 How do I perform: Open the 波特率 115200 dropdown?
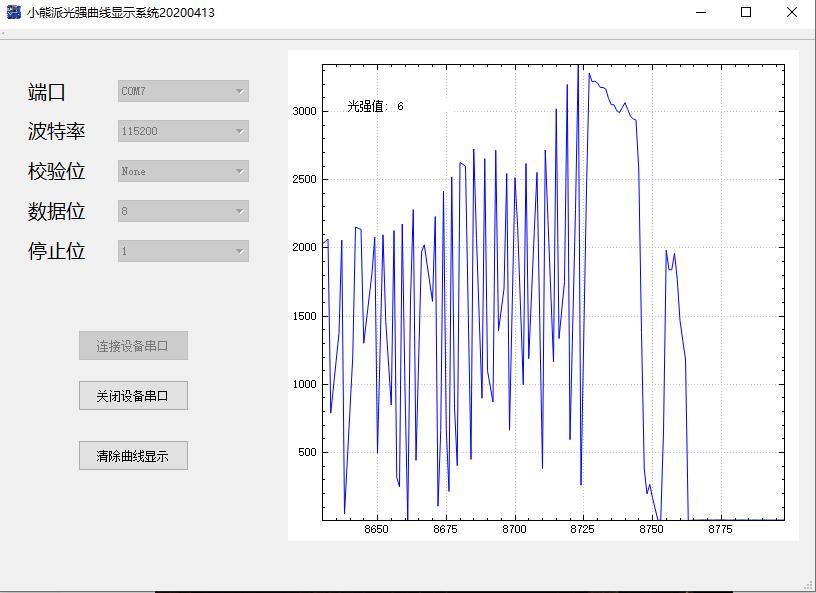point(183,131)
